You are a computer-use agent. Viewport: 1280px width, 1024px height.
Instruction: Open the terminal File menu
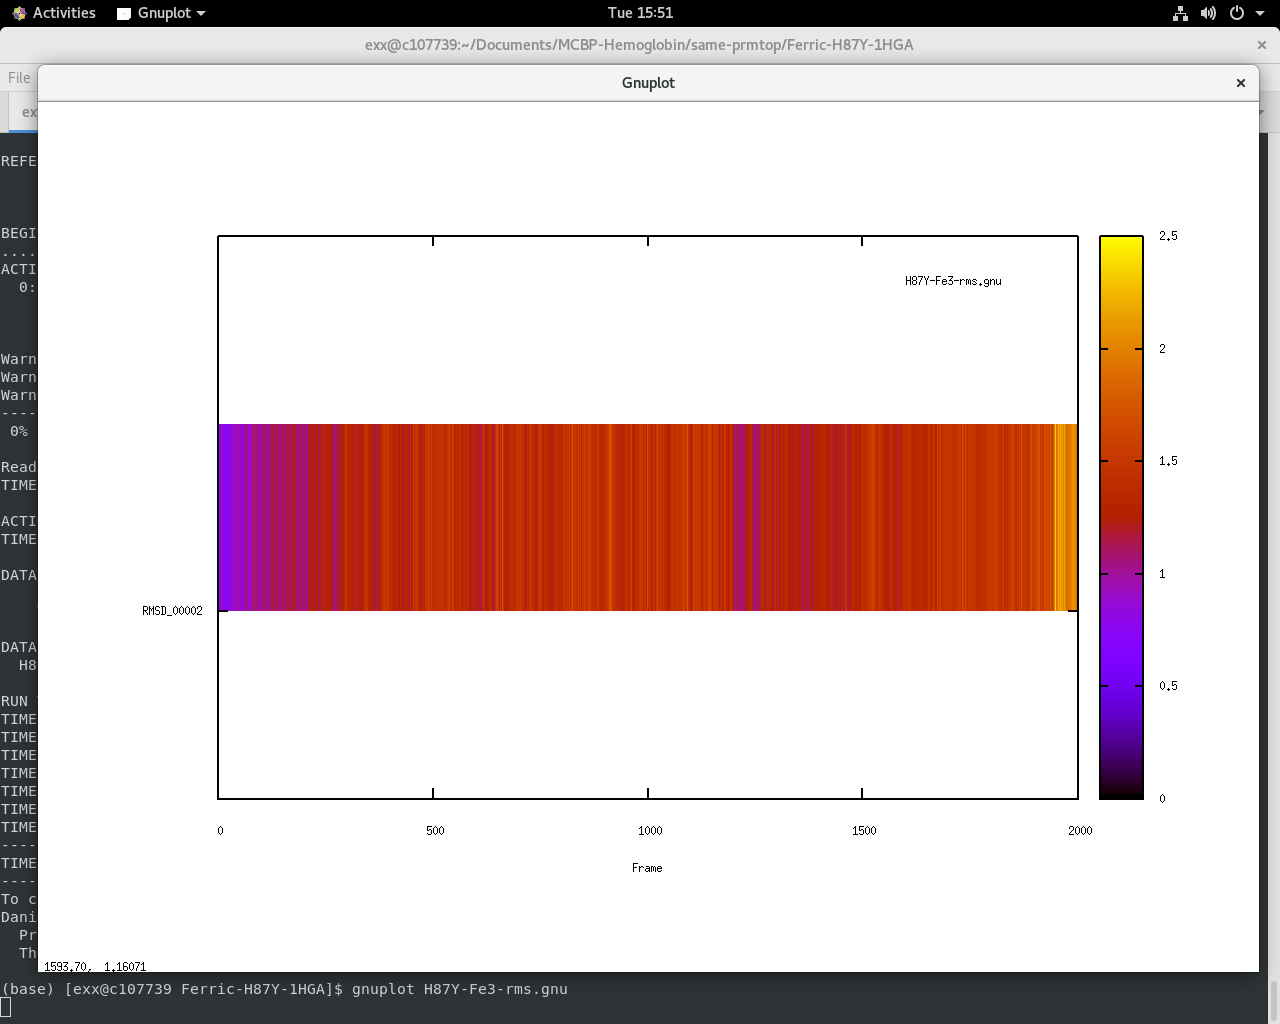tap(19, 78)
